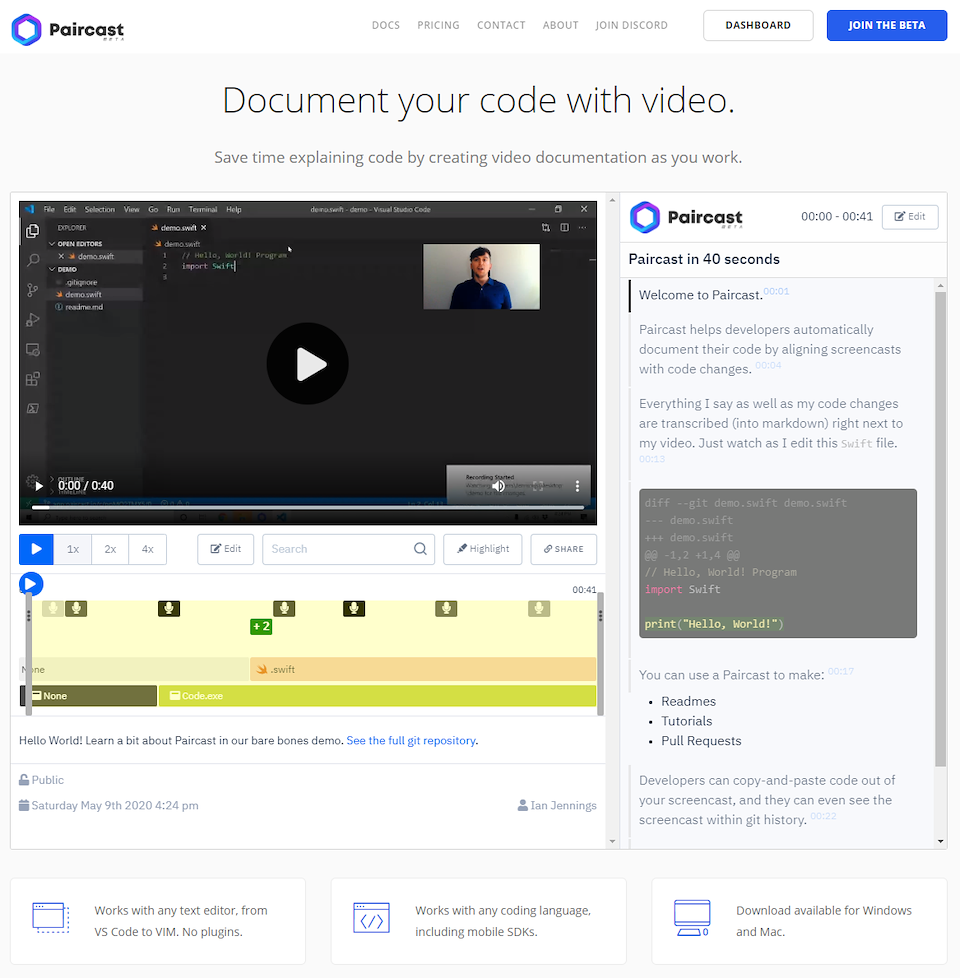Click the JOIN THE BETA button
The image size is (960, 978).
point(886,25)
